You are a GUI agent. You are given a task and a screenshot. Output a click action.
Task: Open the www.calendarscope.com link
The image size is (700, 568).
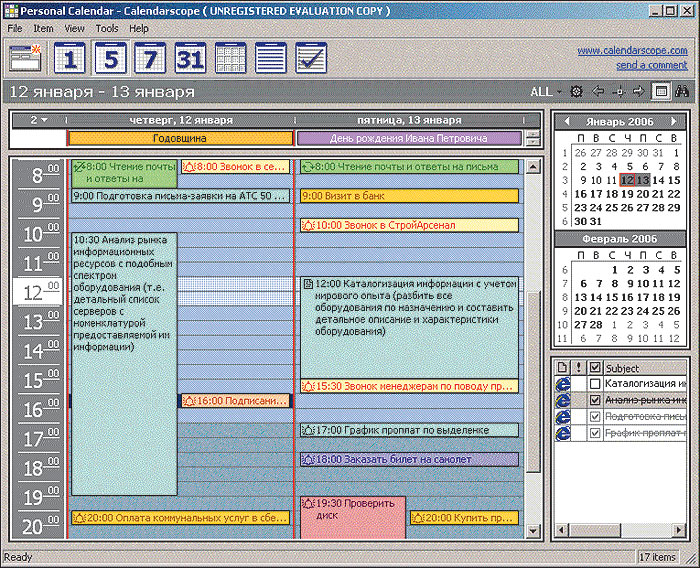(x=632, y=50)
